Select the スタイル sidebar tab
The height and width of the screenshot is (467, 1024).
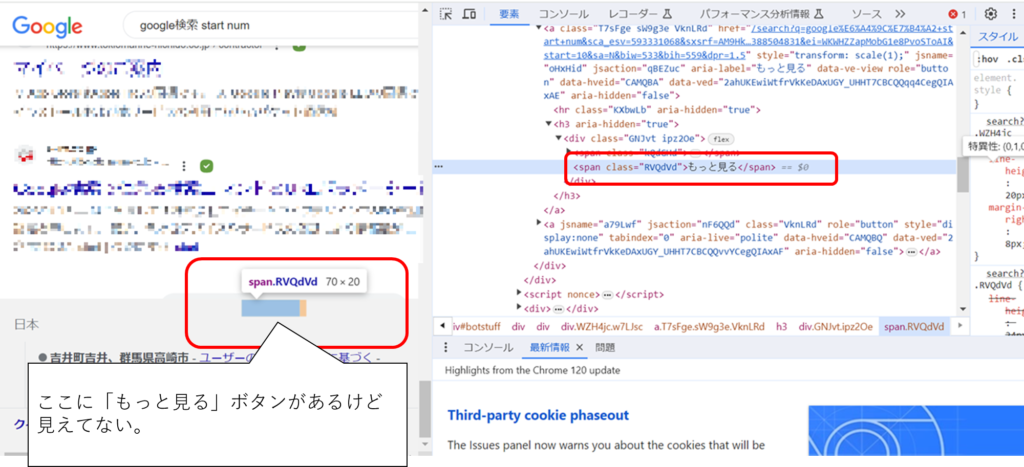[998, 36]
